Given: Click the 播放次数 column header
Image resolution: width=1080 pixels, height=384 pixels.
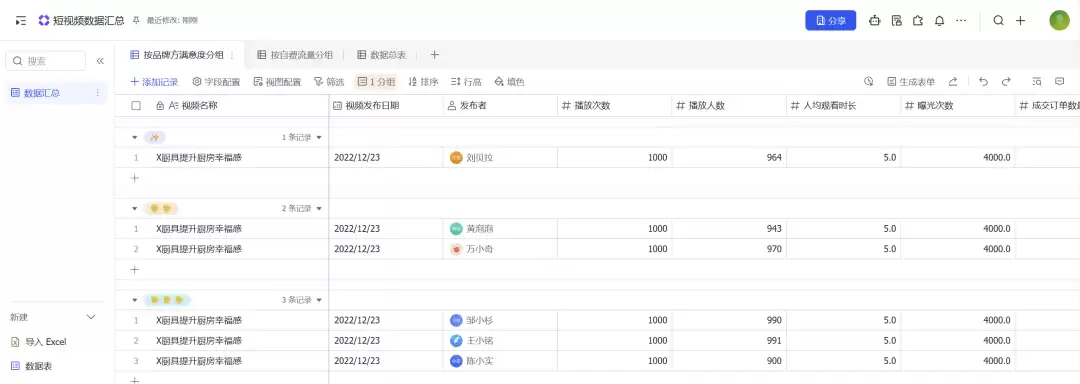Looking at the screenshot, I should (x=615, y=105).
